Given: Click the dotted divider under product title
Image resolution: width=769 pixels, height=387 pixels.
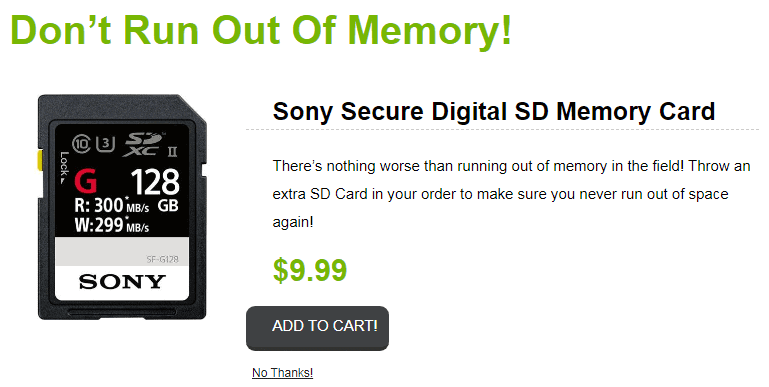Looking at the screenshot, I should coord(503,129).
